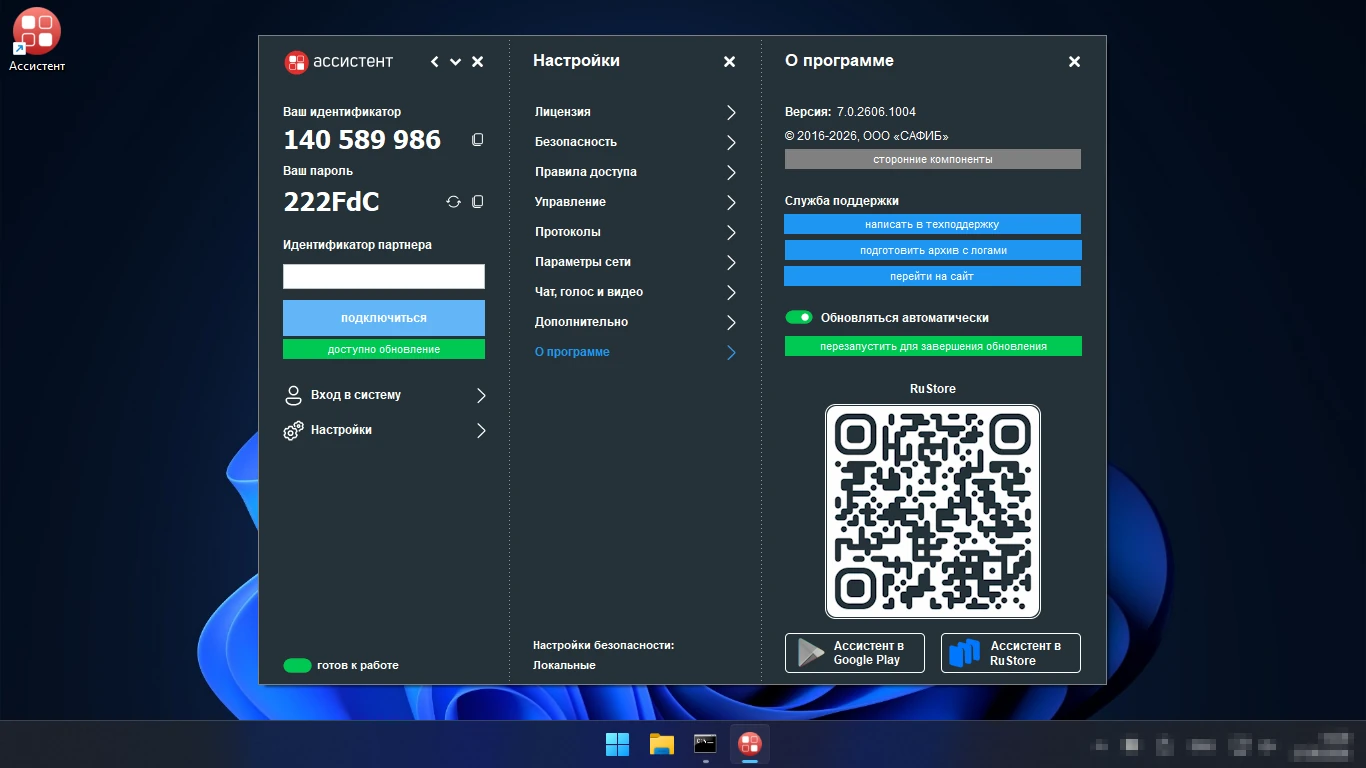Click the доступно обновление button
Screen dimensions: 1366x768
[x=384, y=349]
